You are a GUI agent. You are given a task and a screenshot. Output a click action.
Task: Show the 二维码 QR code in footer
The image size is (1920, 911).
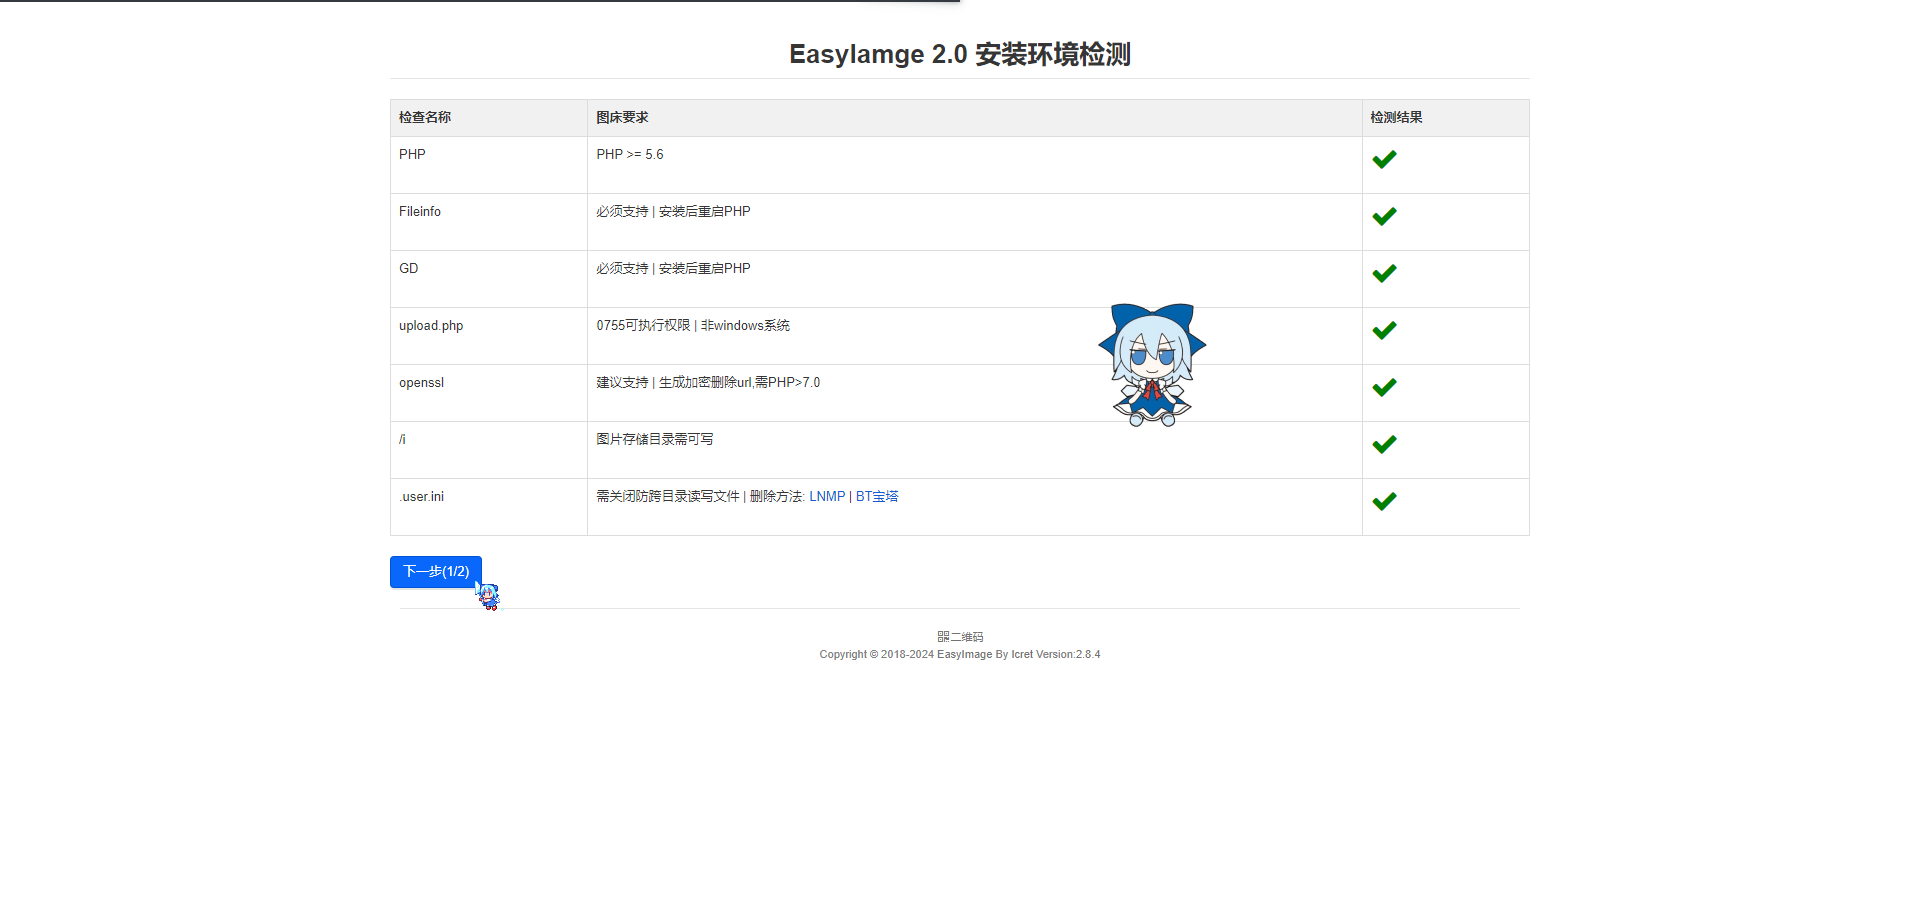(x=960, y=637)
